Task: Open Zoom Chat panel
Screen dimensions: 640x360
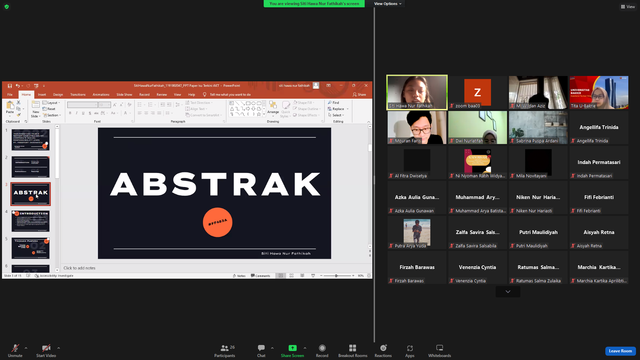Action: point(261,350)
